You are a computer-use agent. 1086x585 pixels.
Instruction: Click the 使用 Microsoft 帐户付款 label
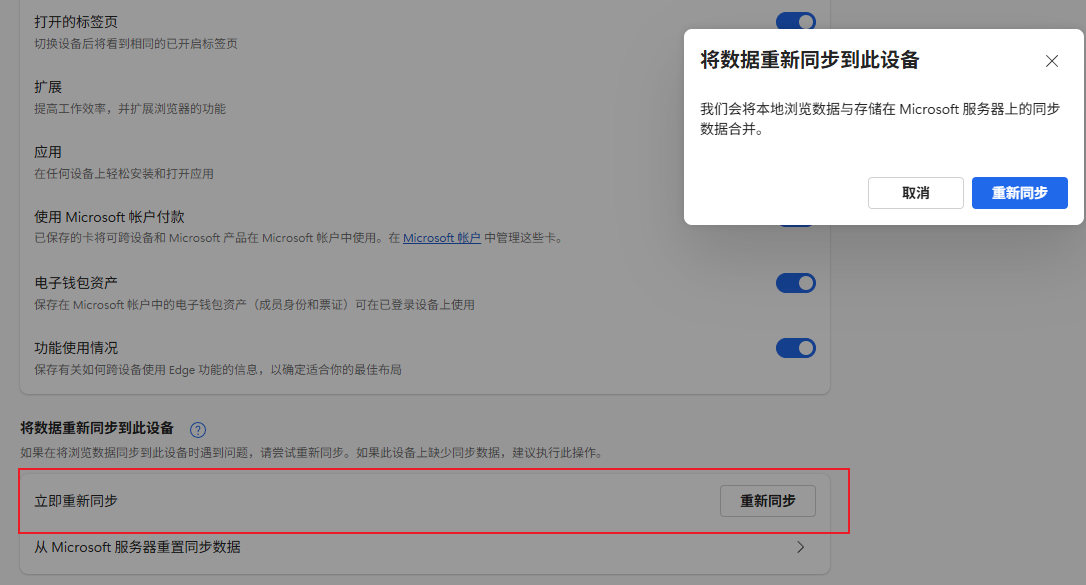coord(109,217)
